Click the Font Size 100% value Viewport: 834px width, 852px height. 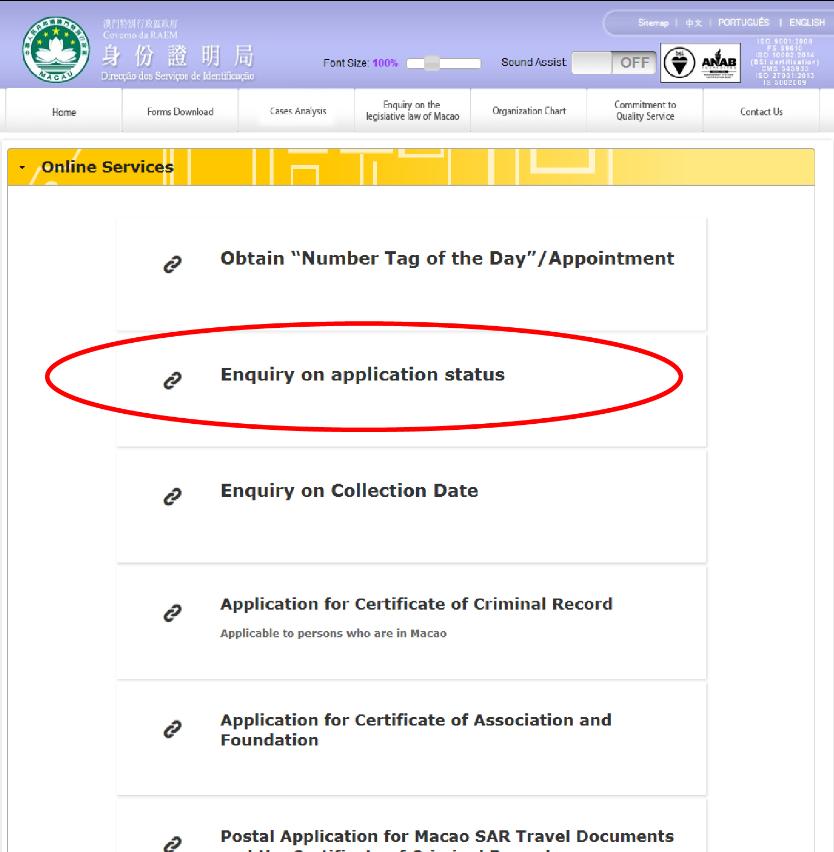coord(385,63)
